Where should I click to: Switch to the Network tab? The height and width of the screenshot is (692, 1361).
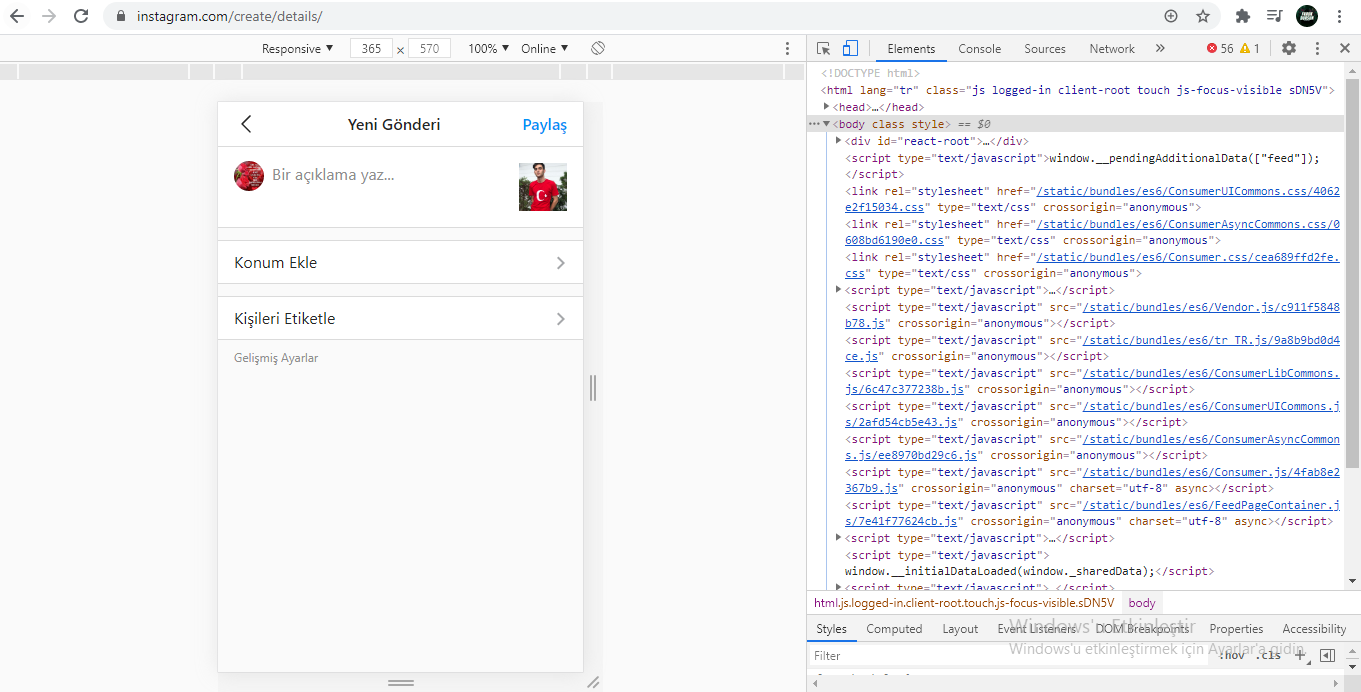[1112, 48]
